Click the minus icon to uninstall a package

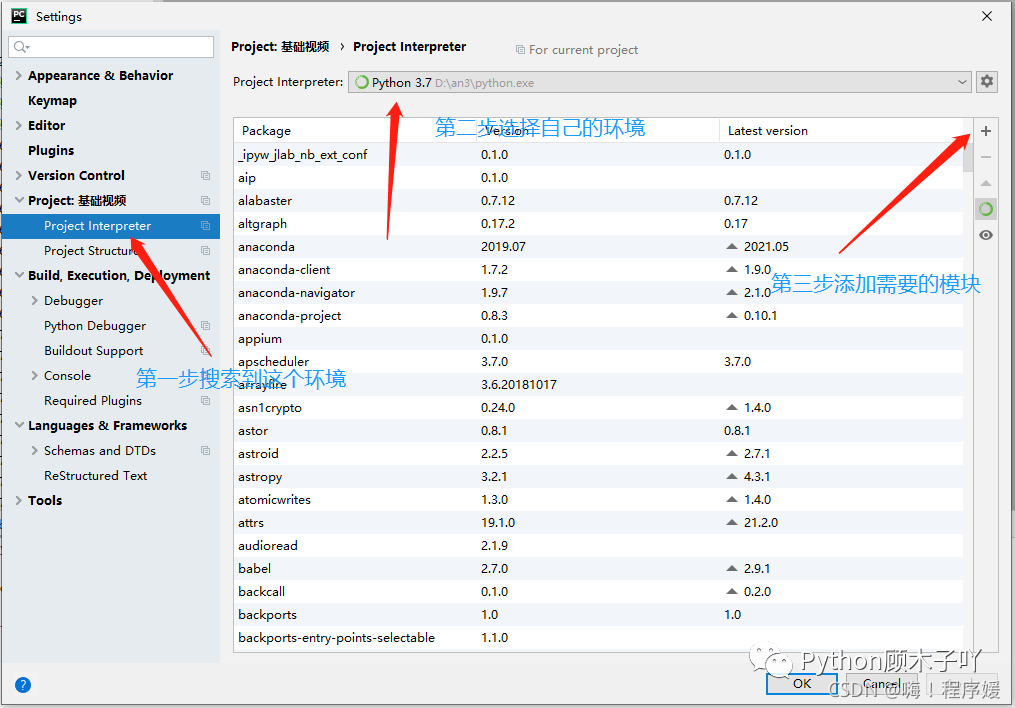pos(986,157)
